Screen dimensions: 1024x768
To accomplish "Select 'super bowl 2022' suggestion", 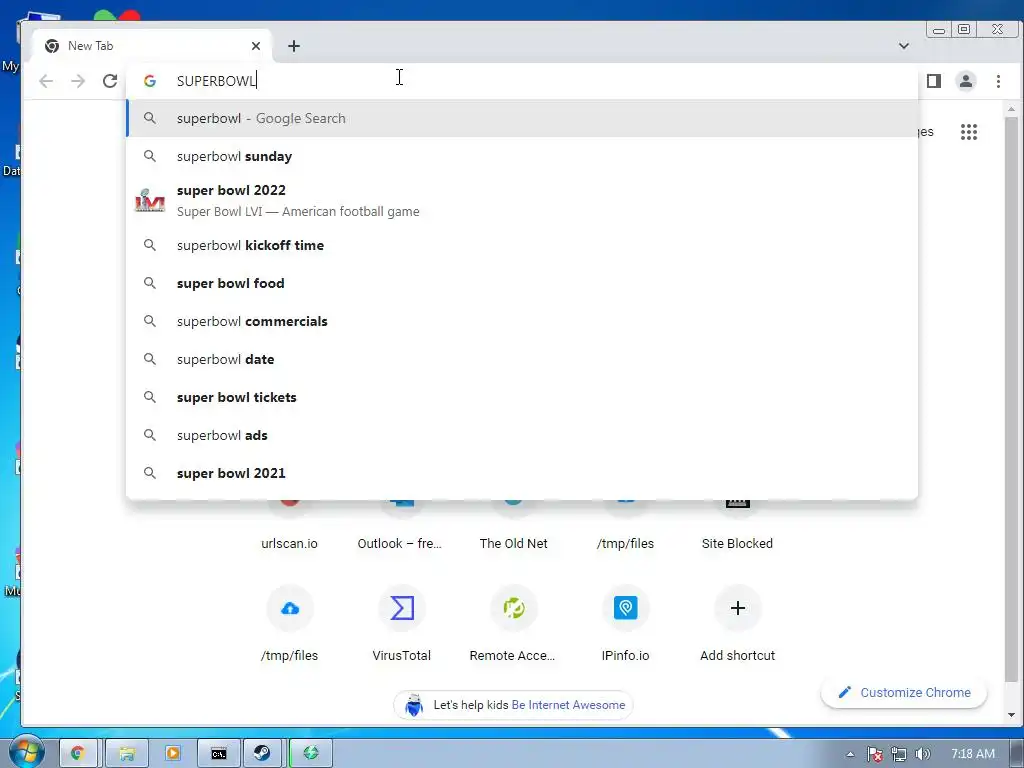I will 522,200.
